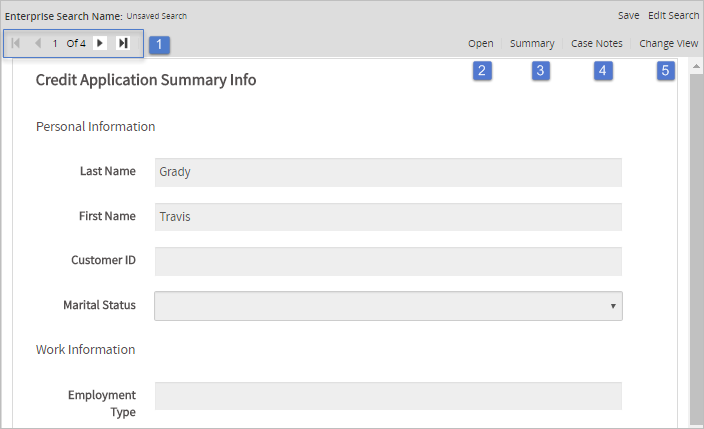Expand the Marital Status dropdown
This screenshot has width=704, height=429.
tap(388, 306)
